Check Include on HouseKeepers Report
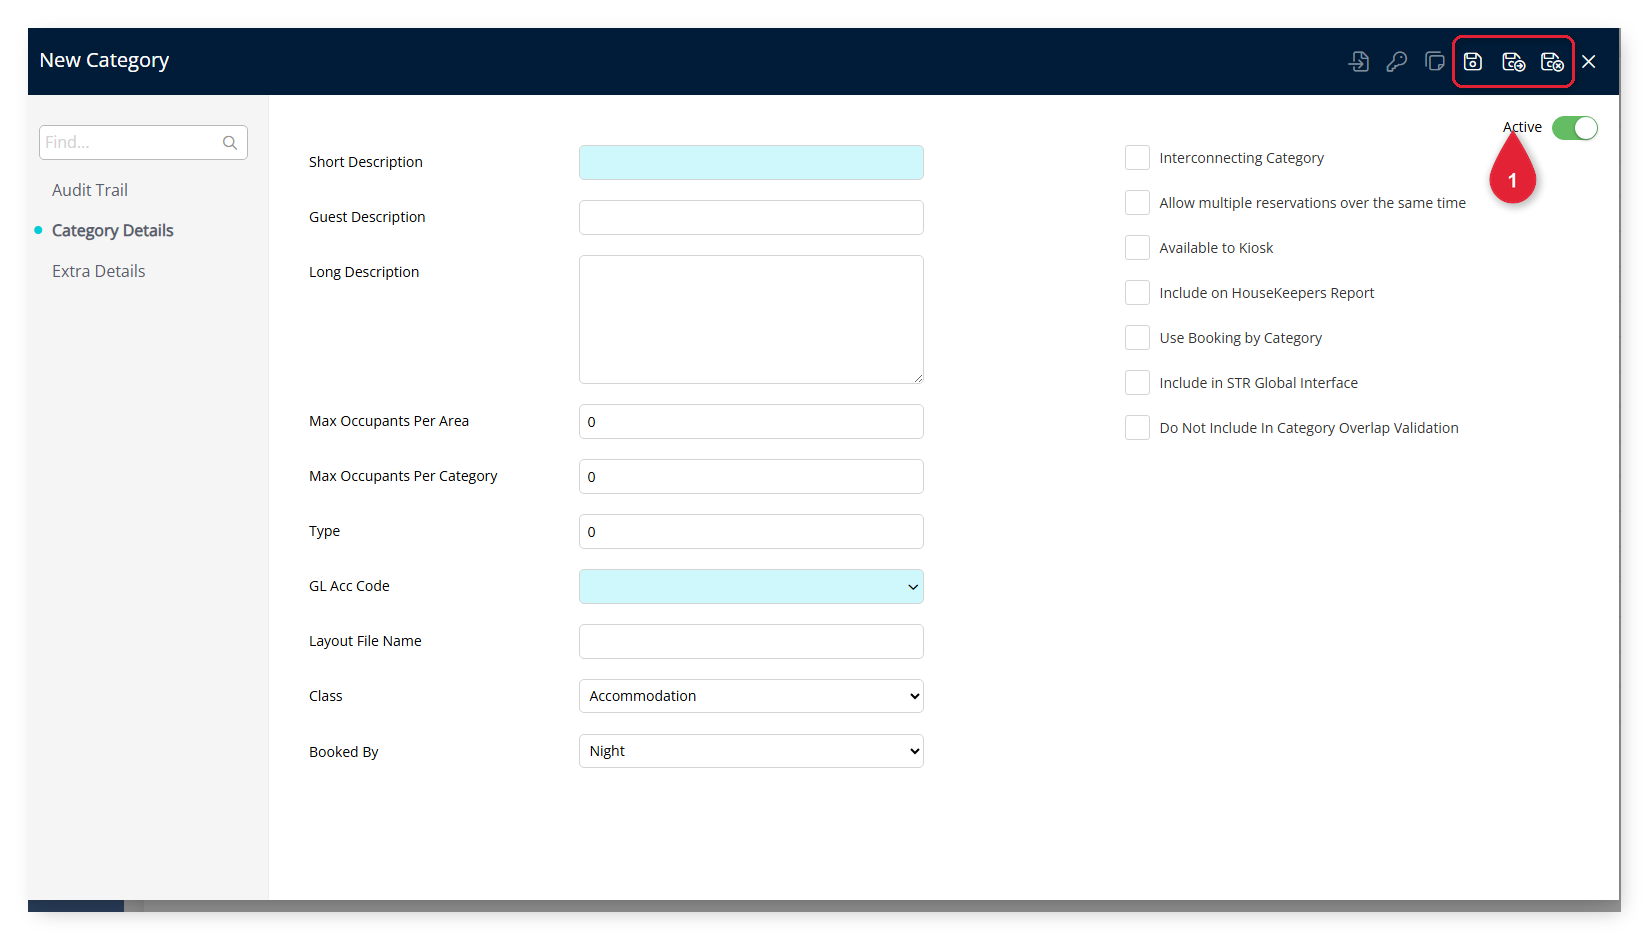The width and height of the screenshot is (1649, 940). tap(1137, 293)
